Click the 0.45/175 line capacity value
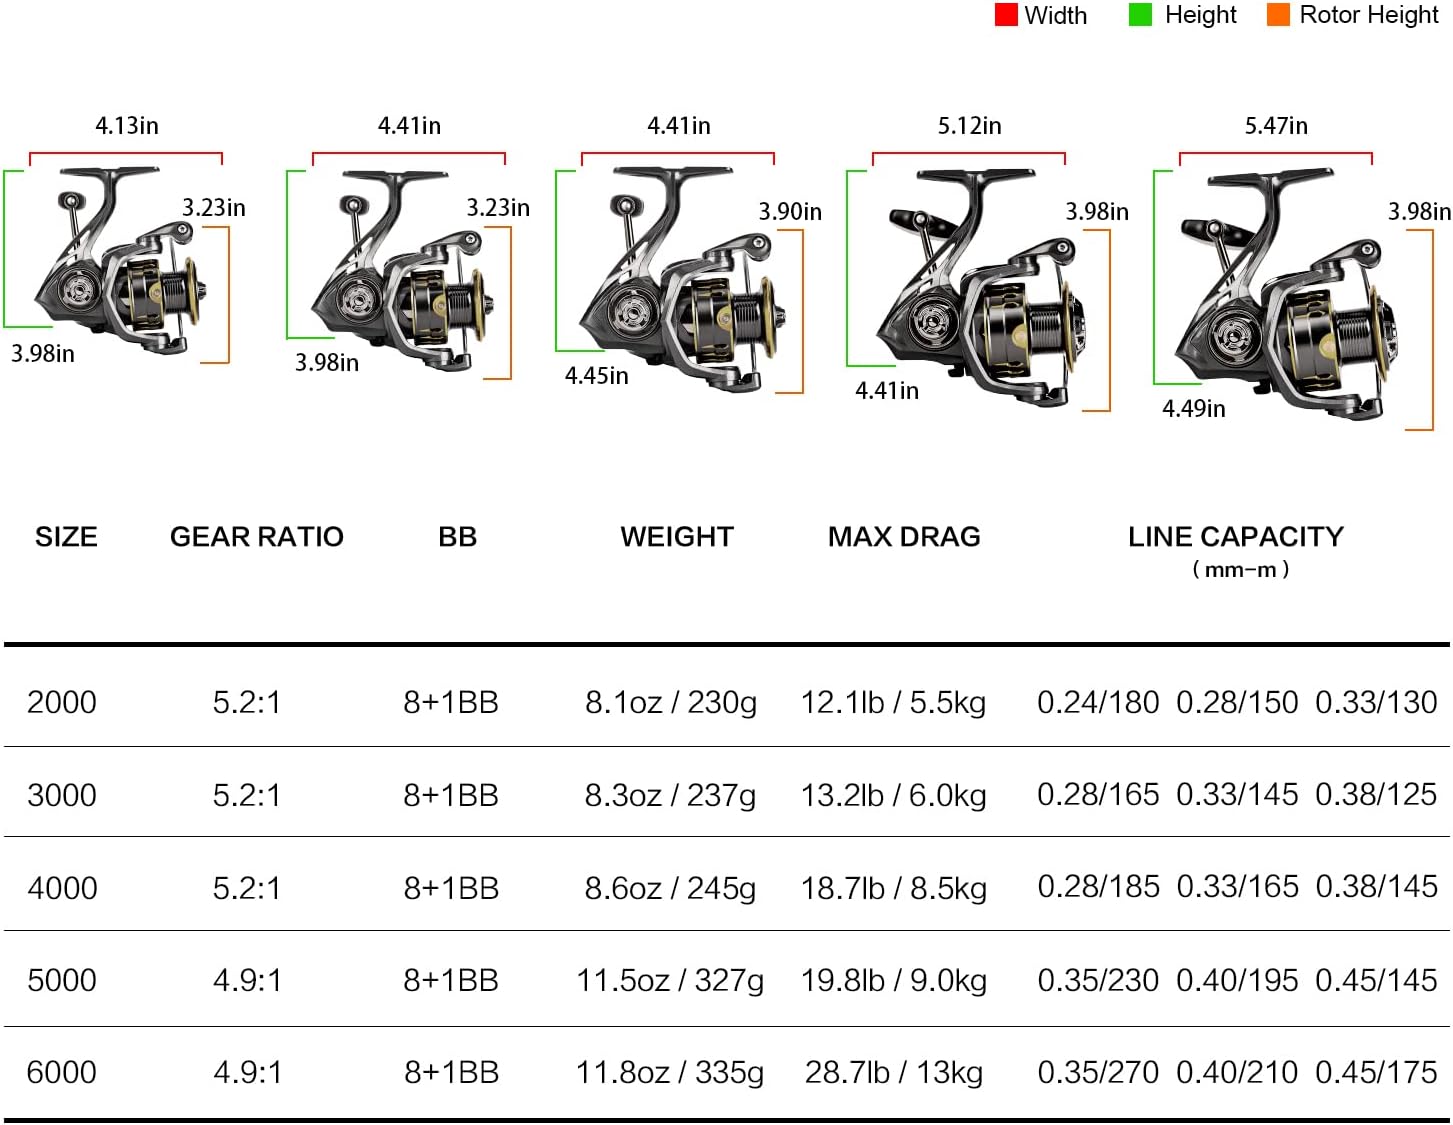The width and height of the screenshot is (1453, 1125). point(1376,1073)
